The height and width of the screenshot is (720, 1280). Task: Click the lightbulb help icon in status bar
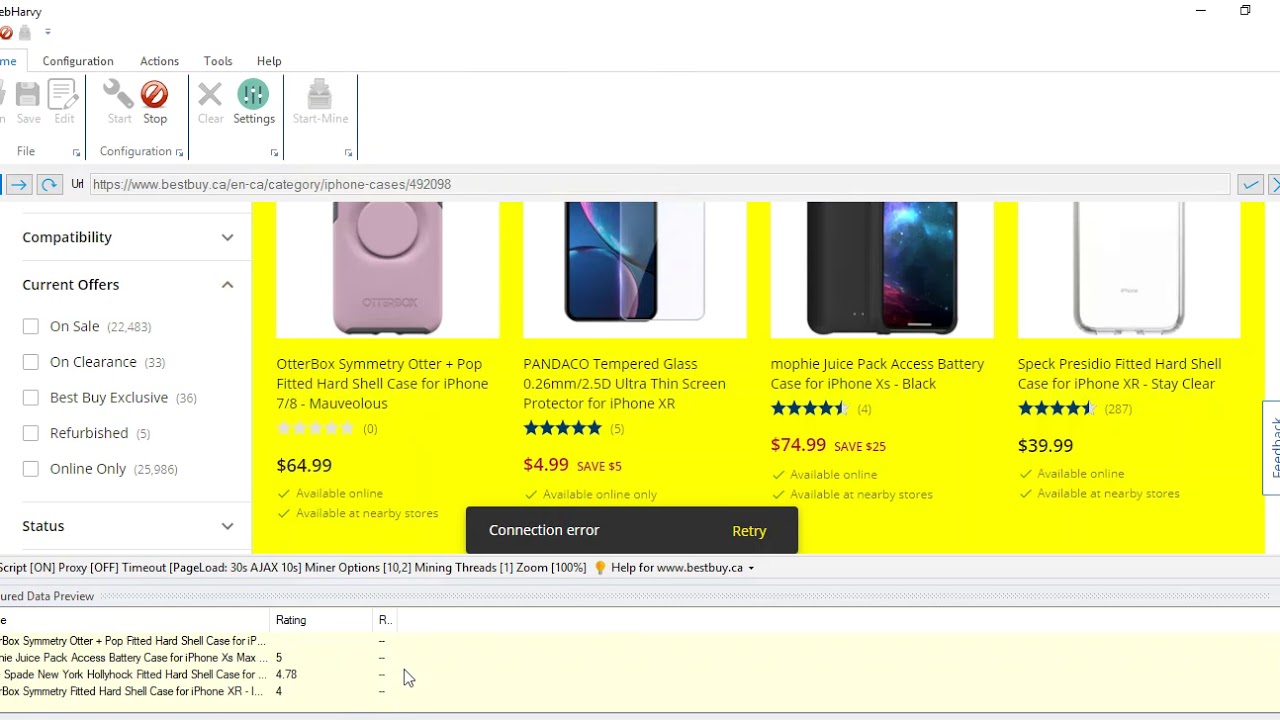pos(600,567)
